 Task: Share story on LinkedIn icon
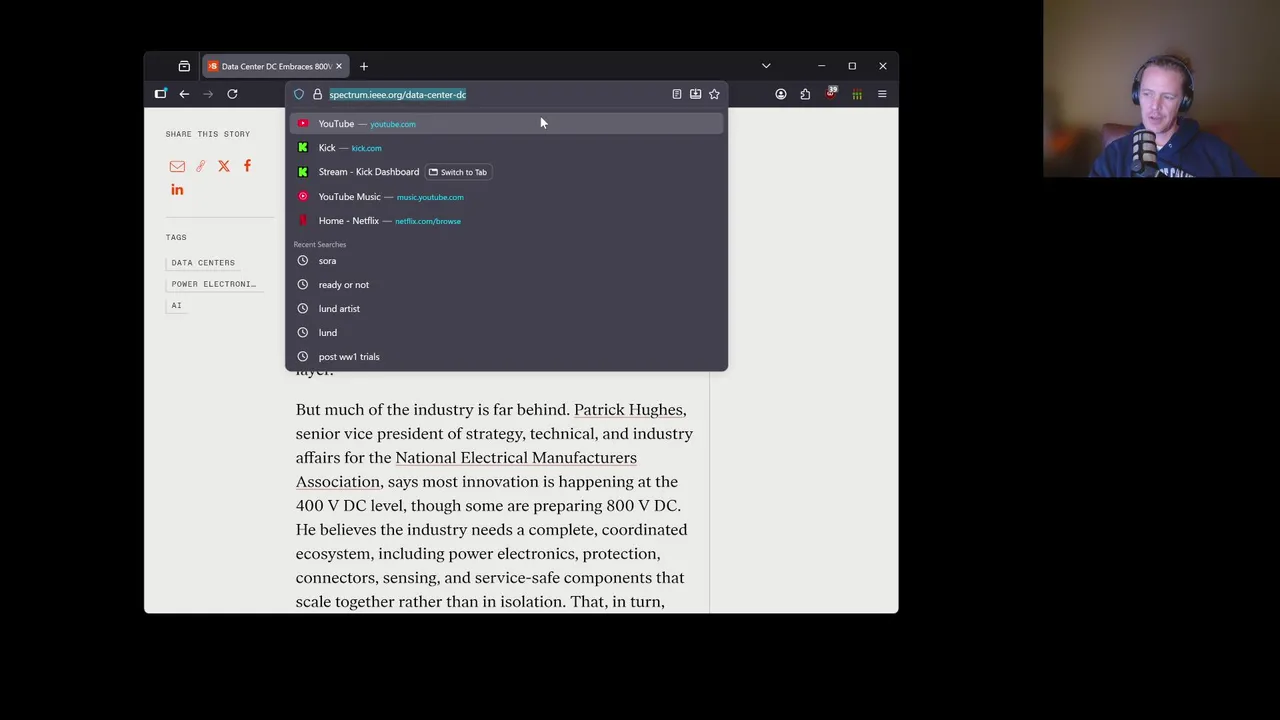(177, 190)
